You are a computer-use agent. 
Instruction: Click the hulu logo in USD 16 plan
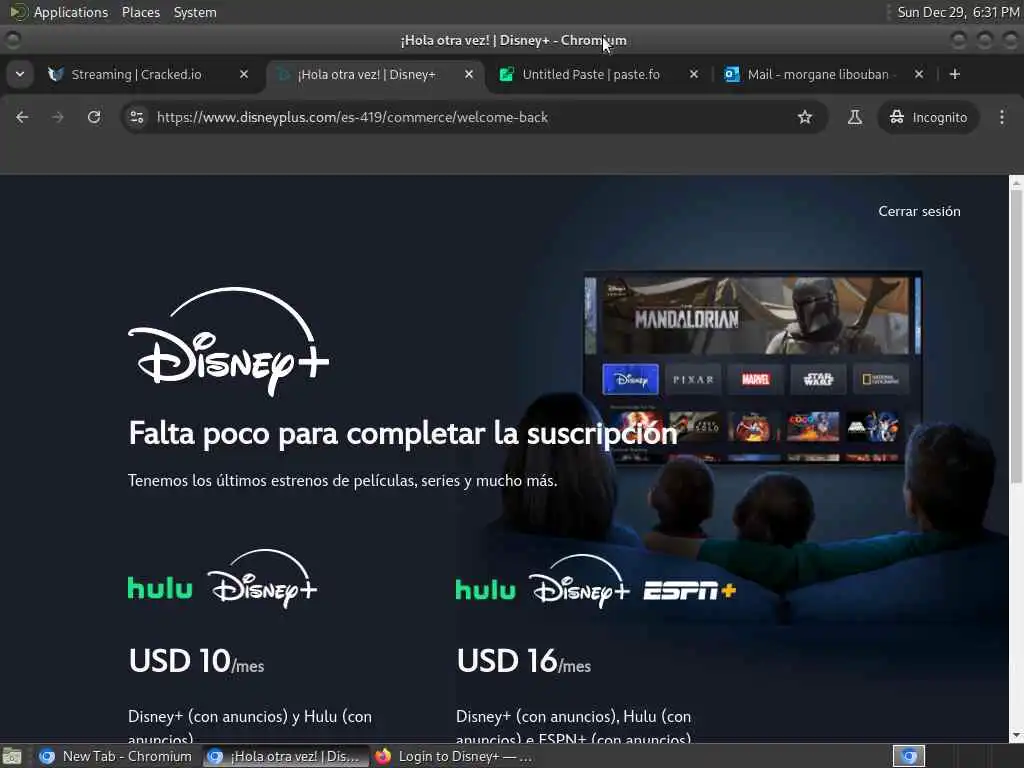485,589
